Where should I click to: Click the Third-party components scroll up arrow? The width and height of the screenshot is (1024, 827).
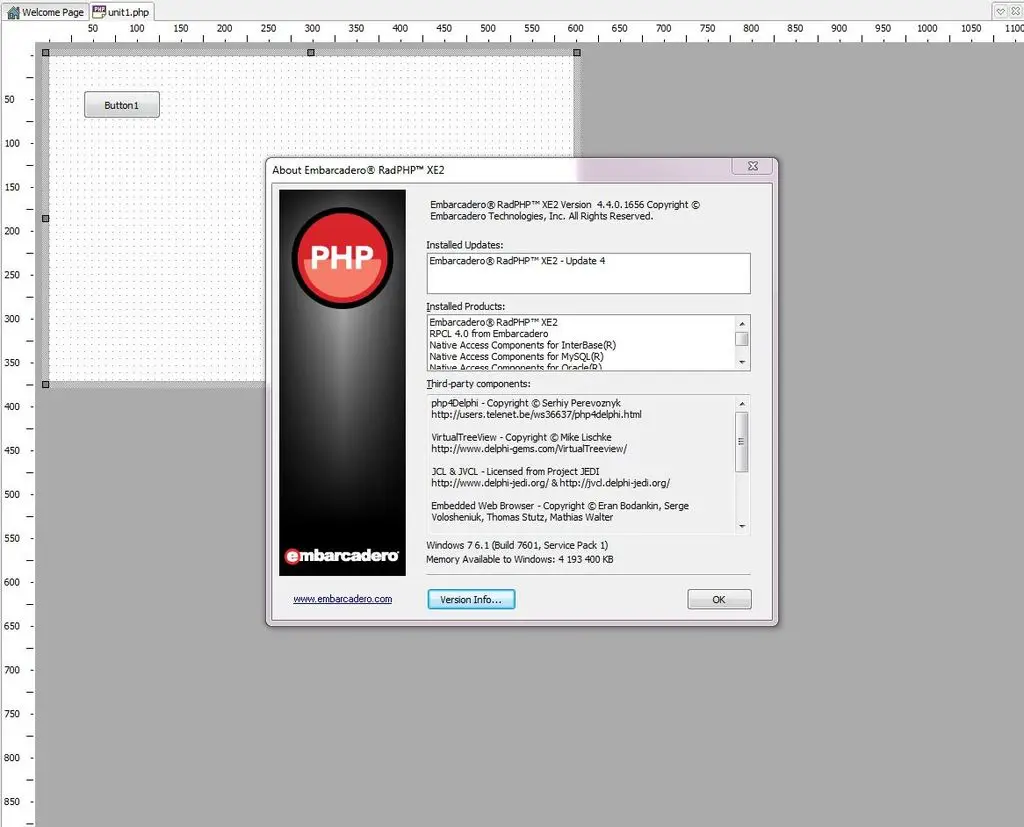[742, 404]
